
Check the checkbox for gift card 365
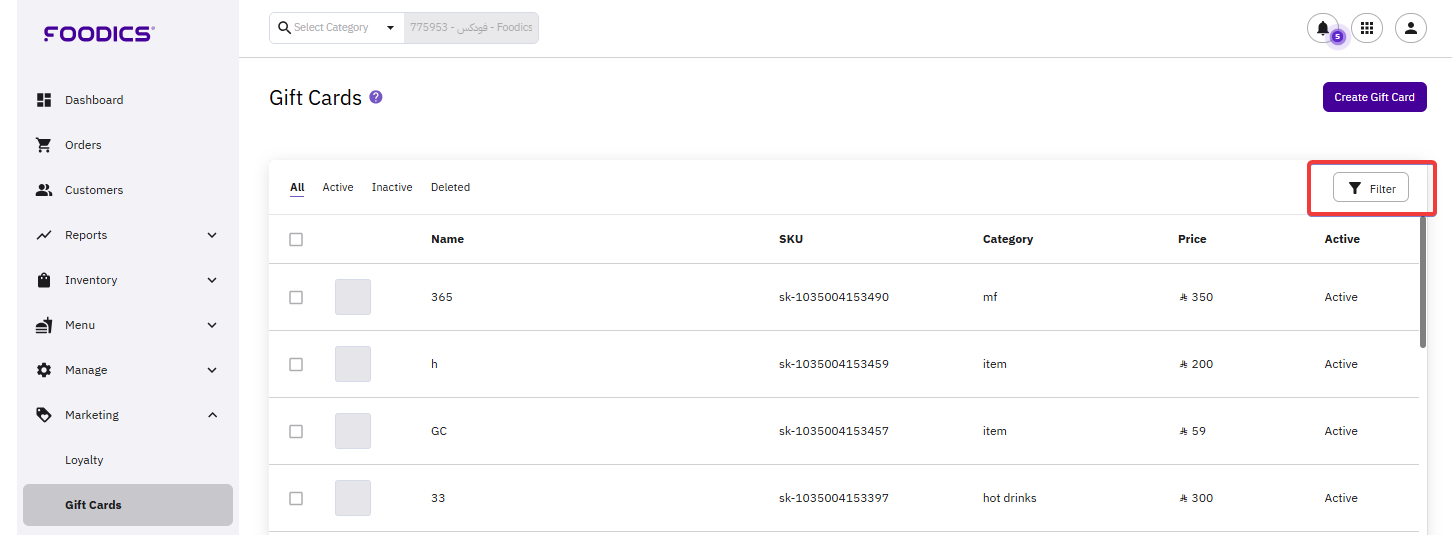(296, 297)
